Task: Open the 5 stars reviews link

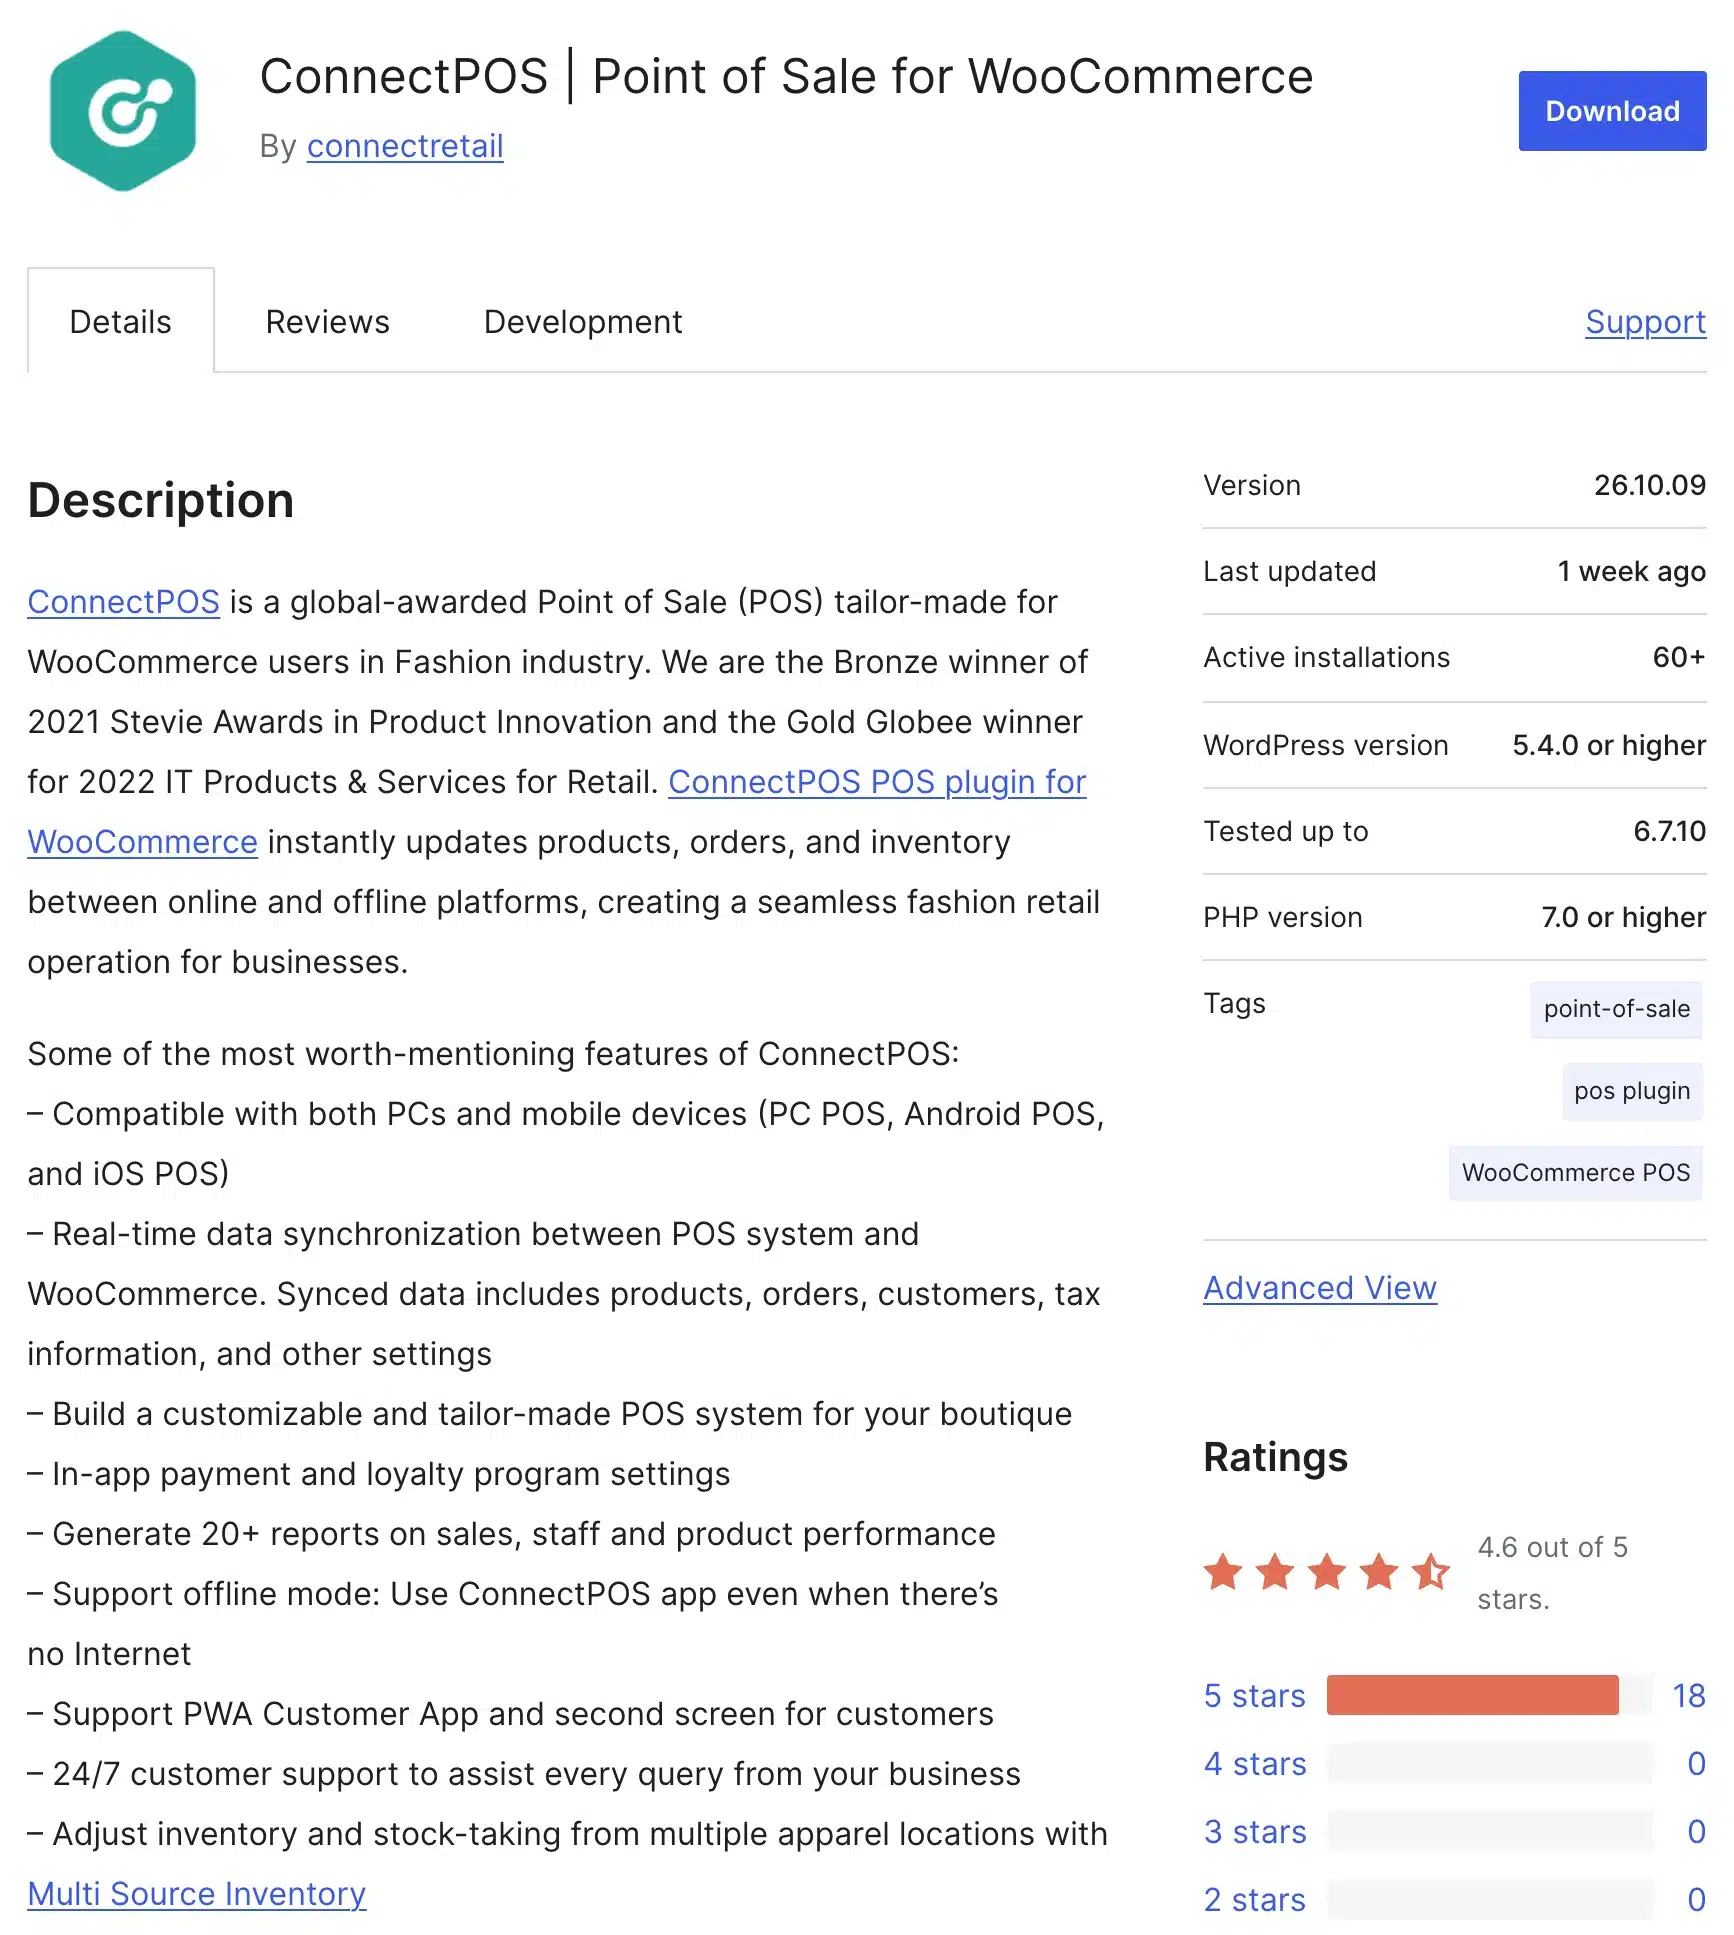Action: tap(1255, 1695)
